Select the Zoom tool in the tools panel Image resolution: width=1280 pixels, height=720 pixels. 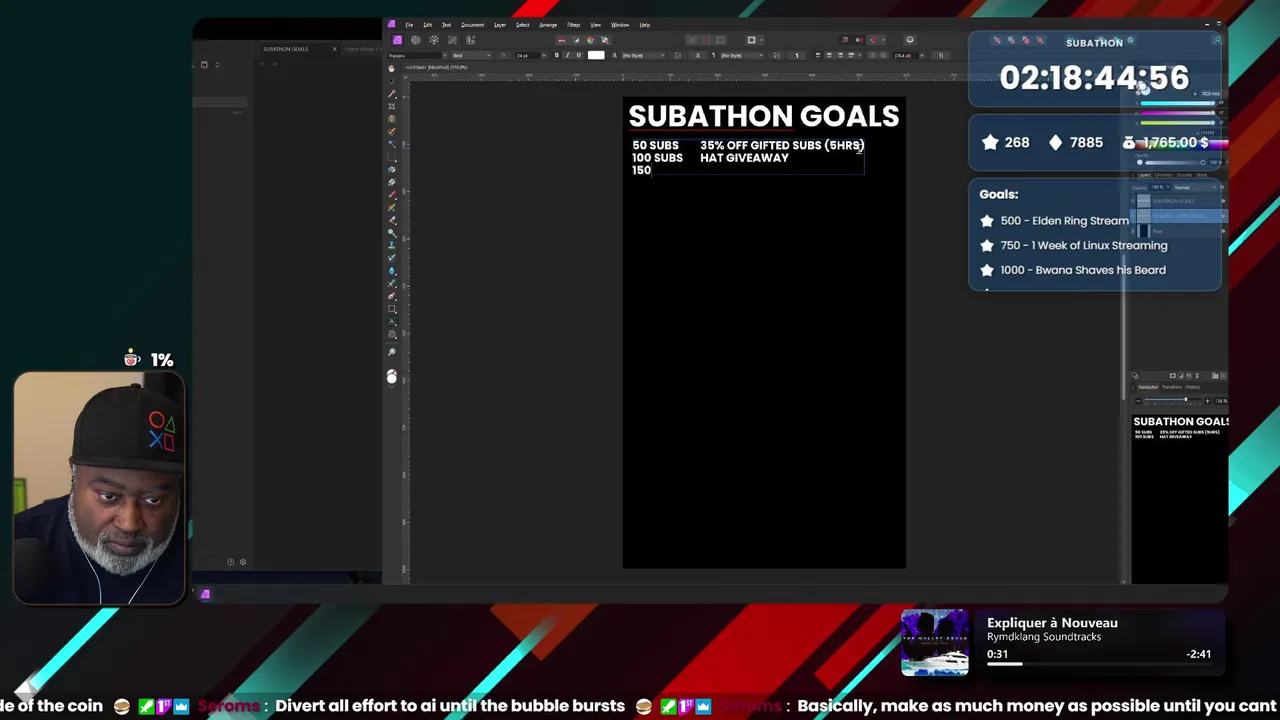tap(391, 351)
